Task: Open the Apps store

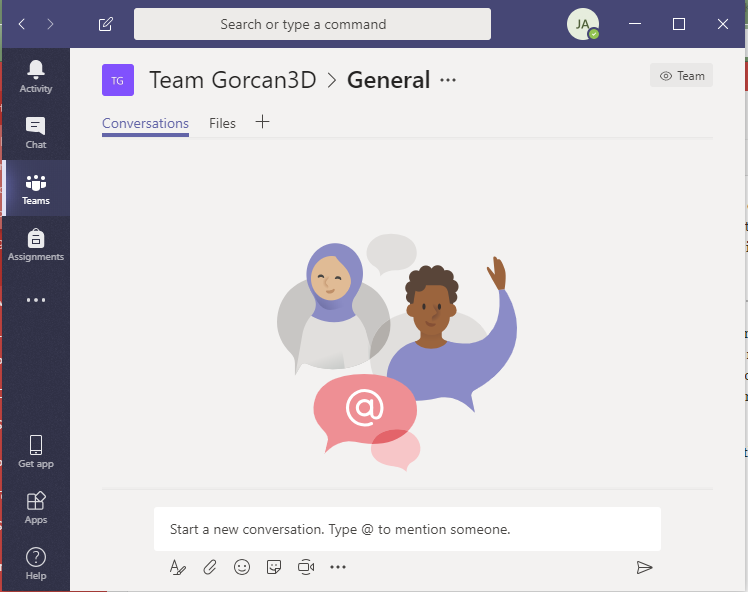Action: [36, 508]
